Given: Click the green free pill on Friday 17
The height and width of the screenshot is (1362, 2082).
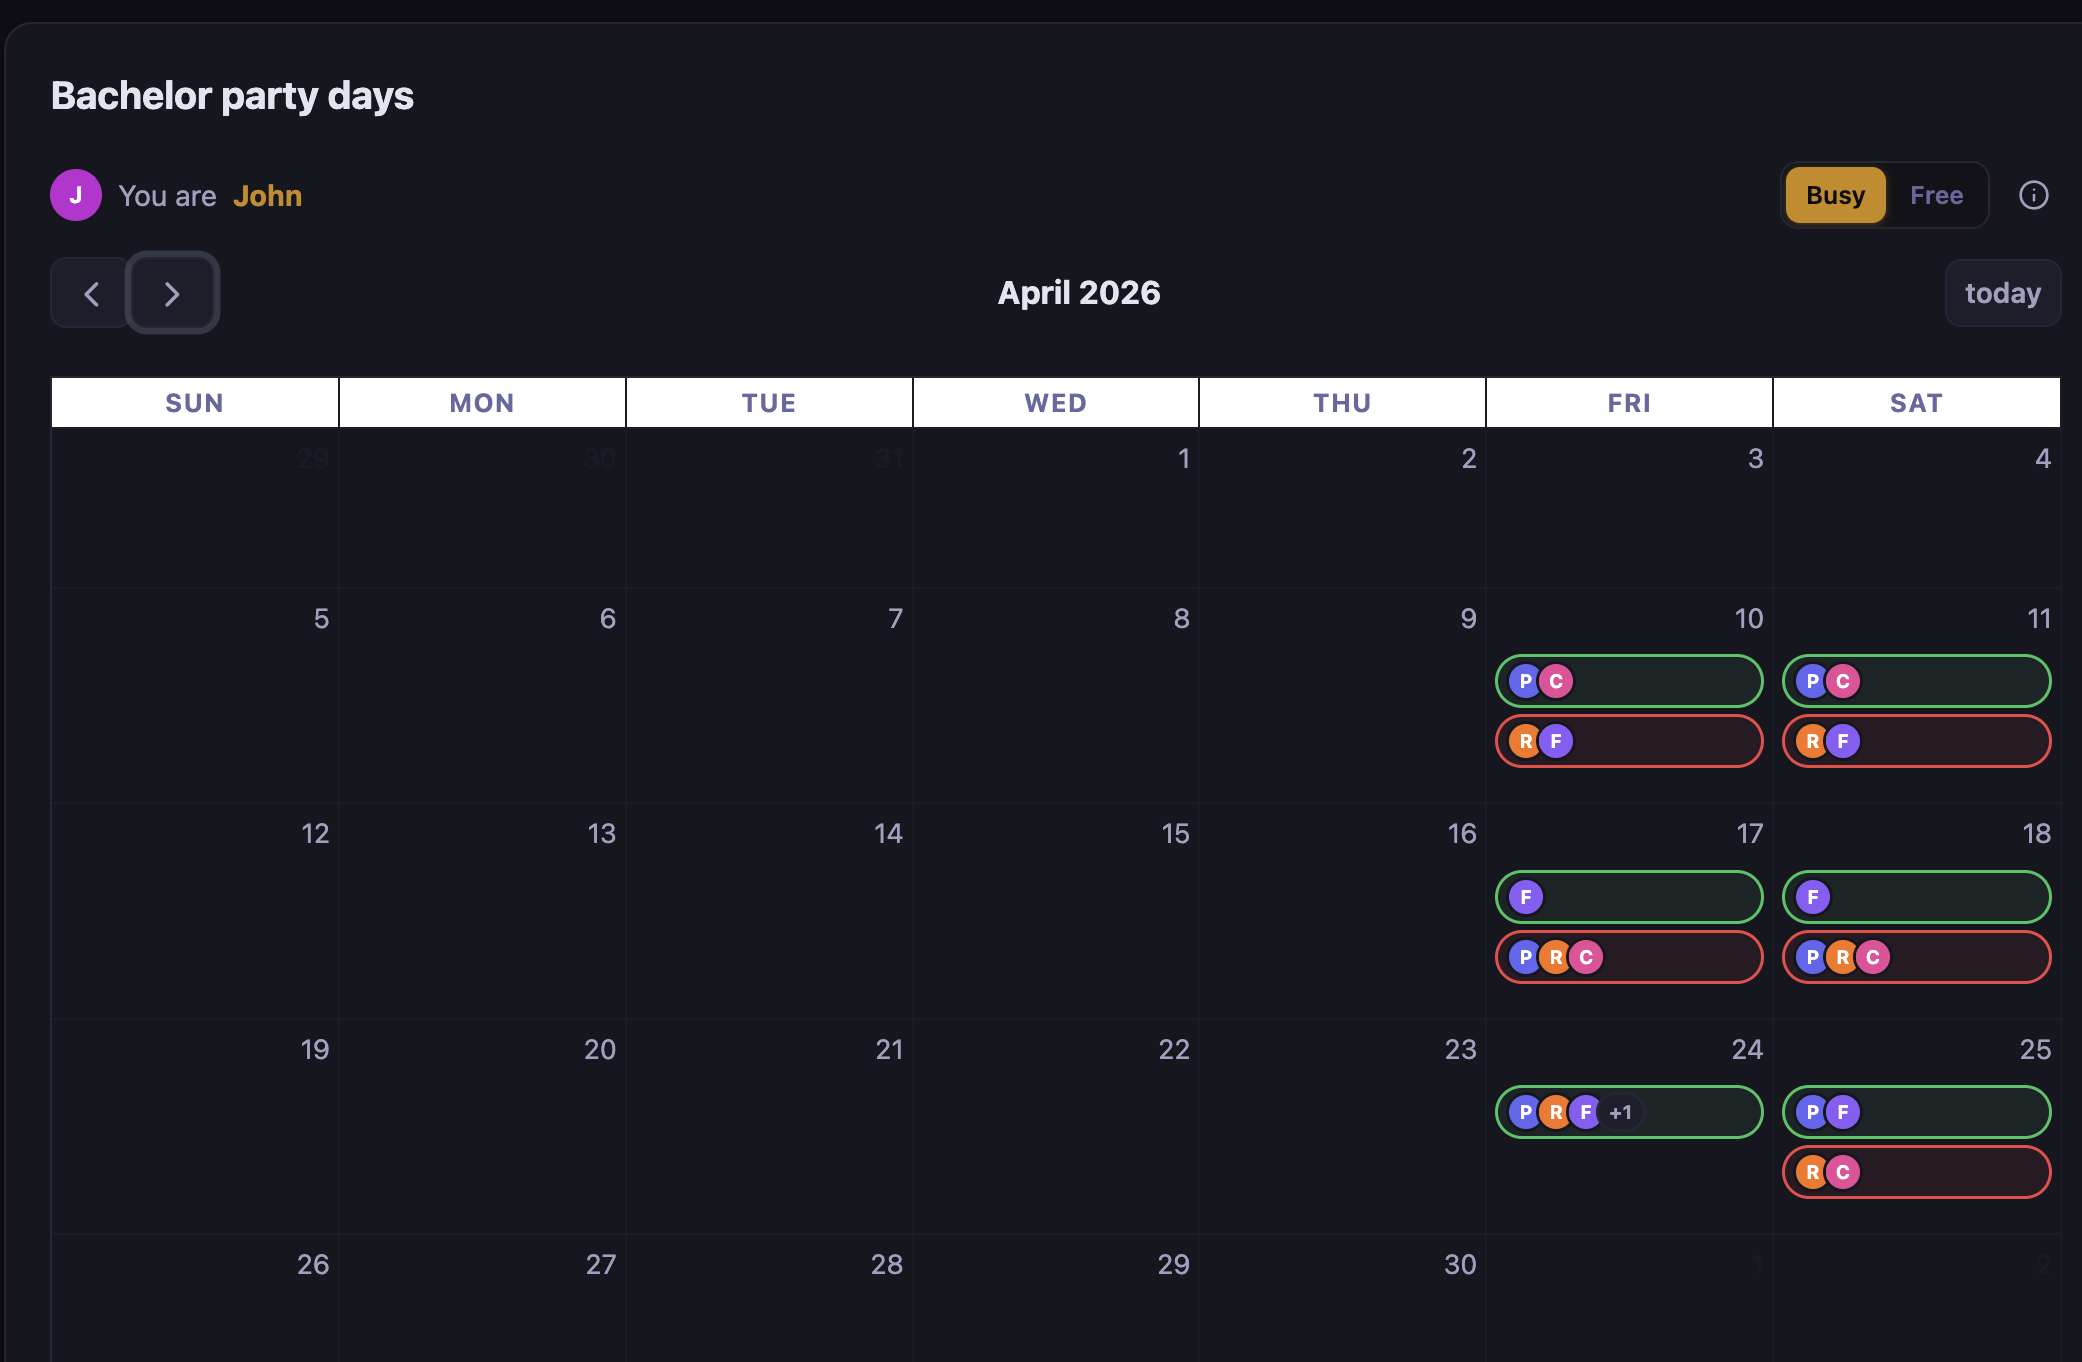Looking at the screenshot, I should click(1629, 897).
